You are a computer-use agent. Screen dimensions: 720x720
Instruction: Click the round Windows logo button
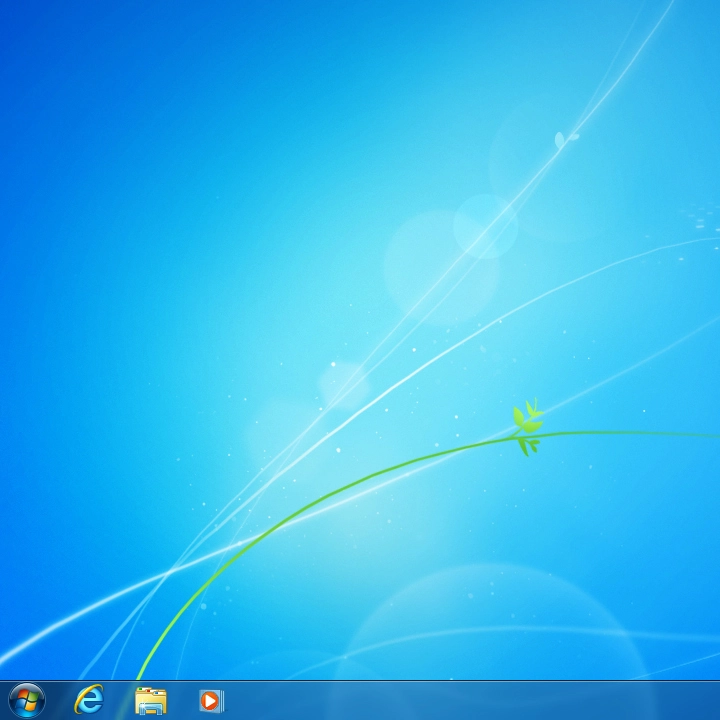(x=26, y=700)
